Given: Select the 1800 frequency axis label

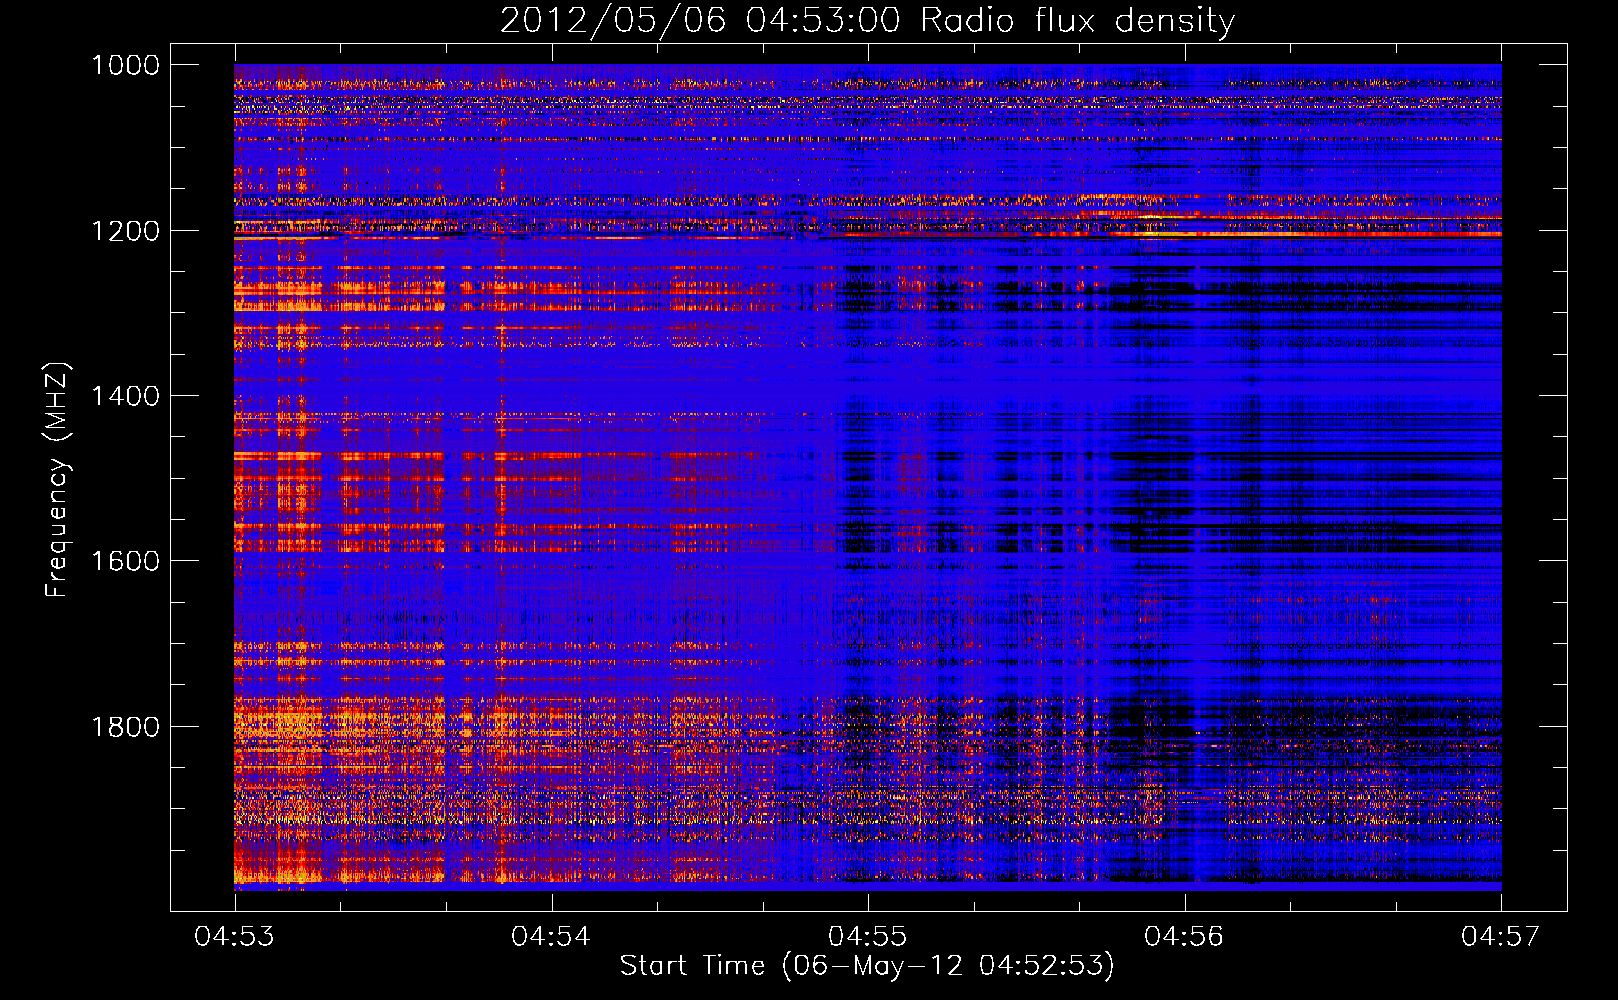Looking at the screenshot, I should (125, 727).
